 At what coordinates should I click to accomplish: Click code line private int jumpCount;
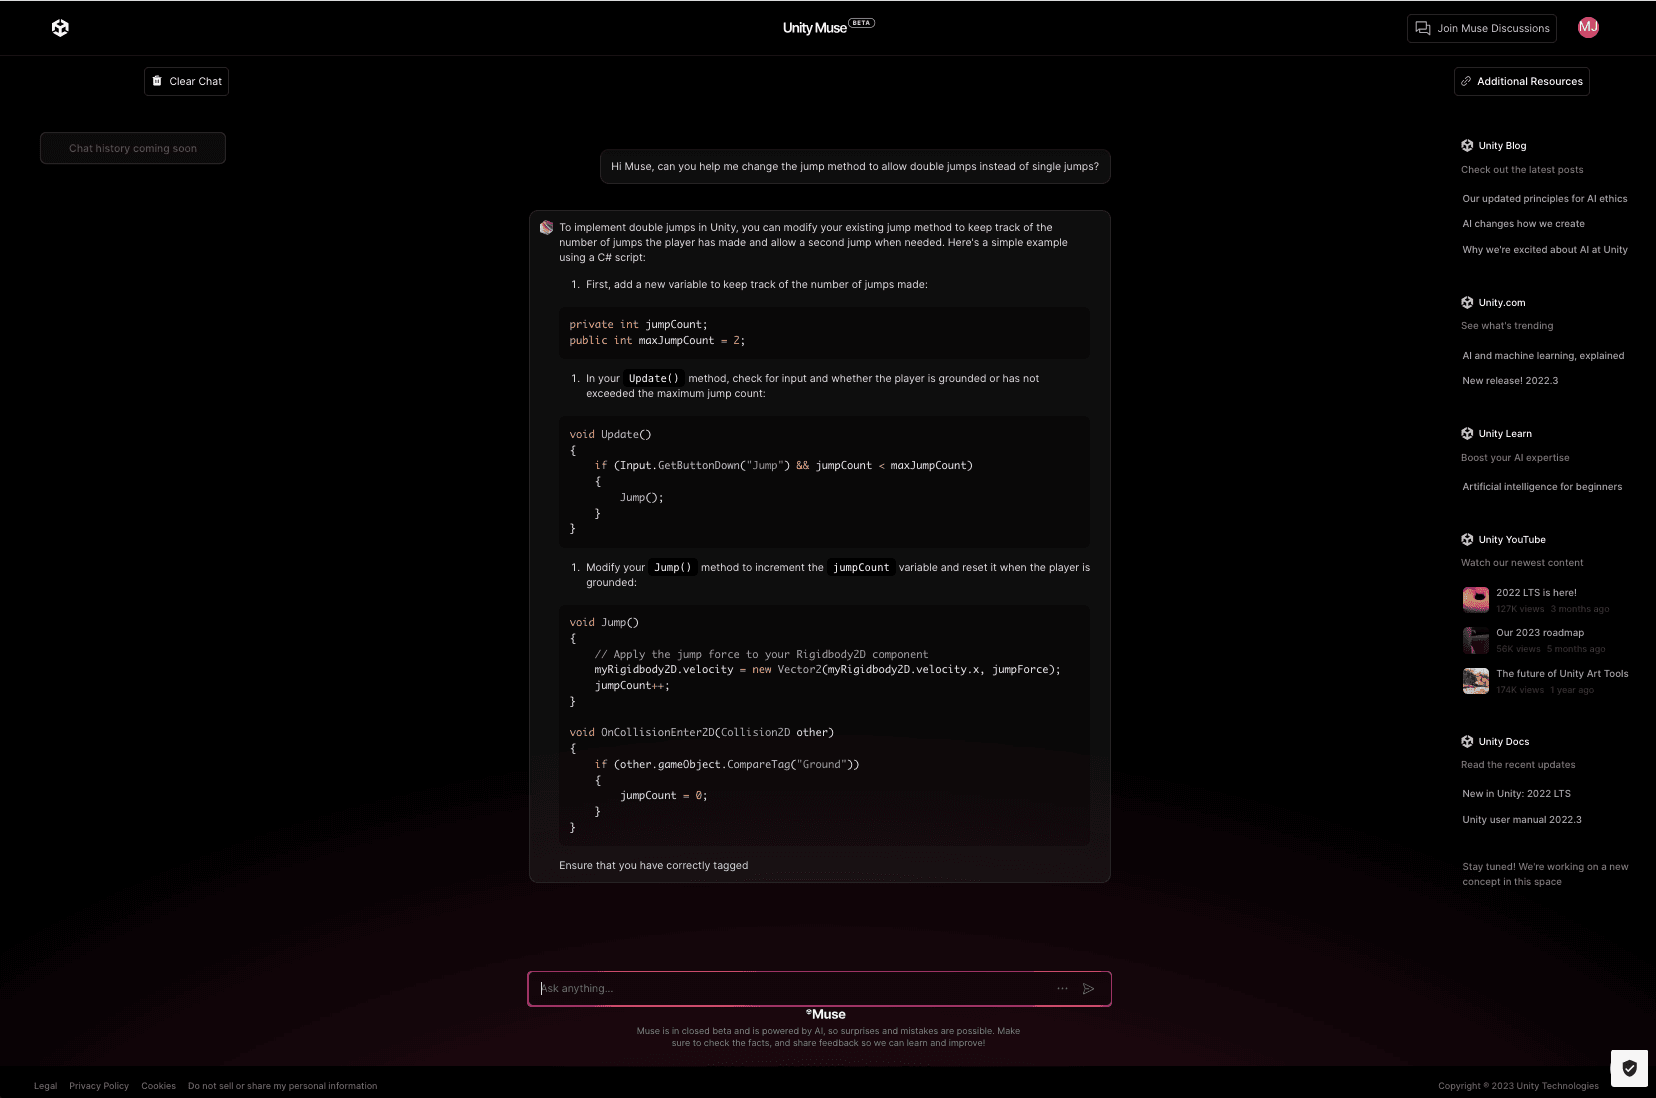[x=638, y=325]
